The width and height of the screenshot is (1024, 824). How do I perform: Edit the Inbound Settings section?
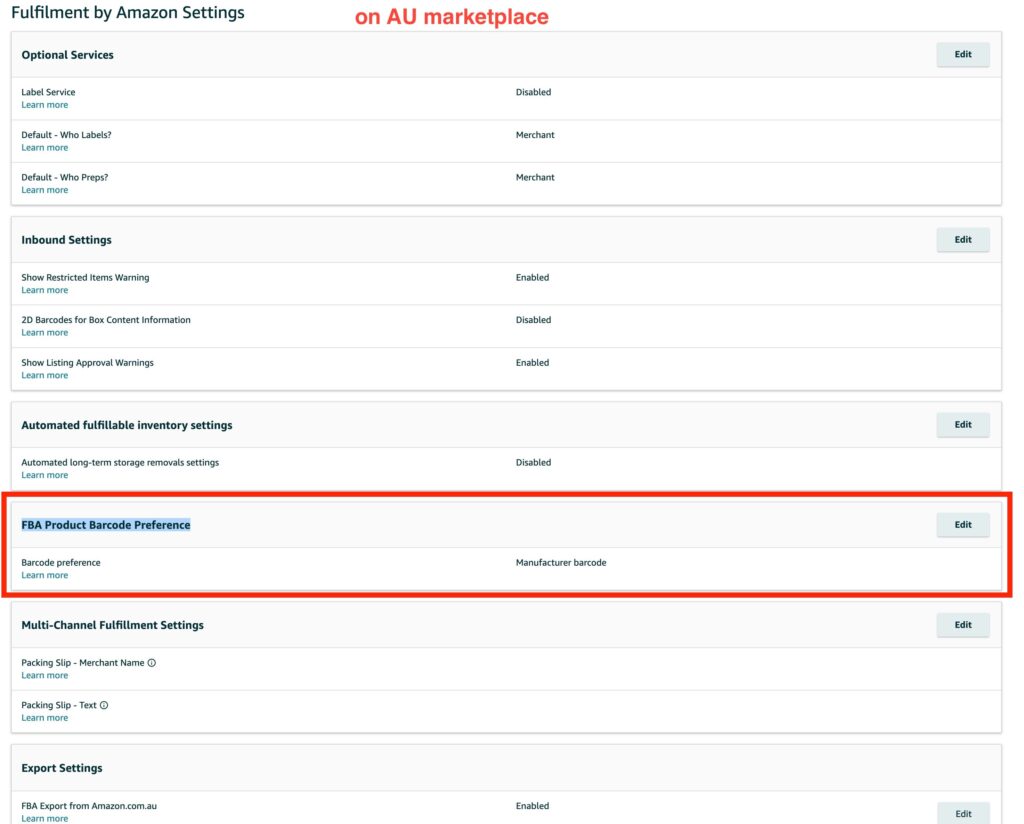pyautogui.click(x=962, y=240)
